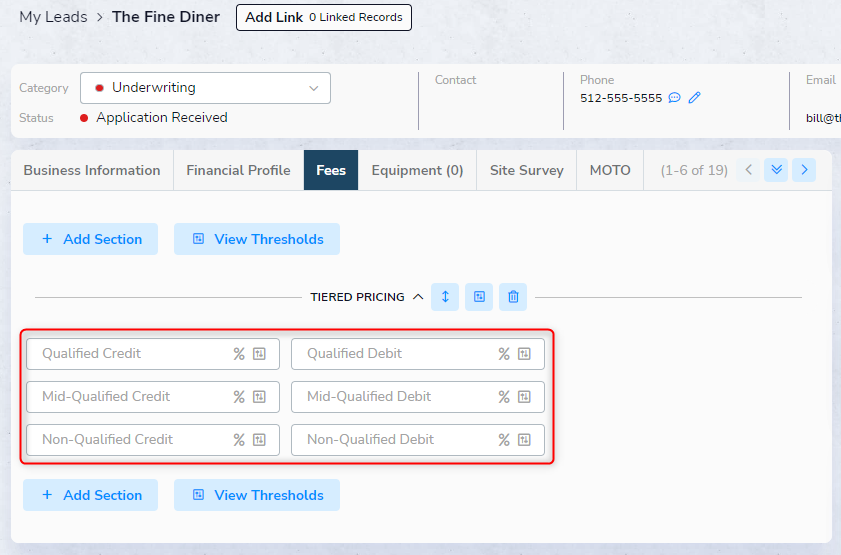Open the Category dropdown showing Underwriting
Viewport: 841px width, 555px height.
pyautogui.click(x=205, y=88)
